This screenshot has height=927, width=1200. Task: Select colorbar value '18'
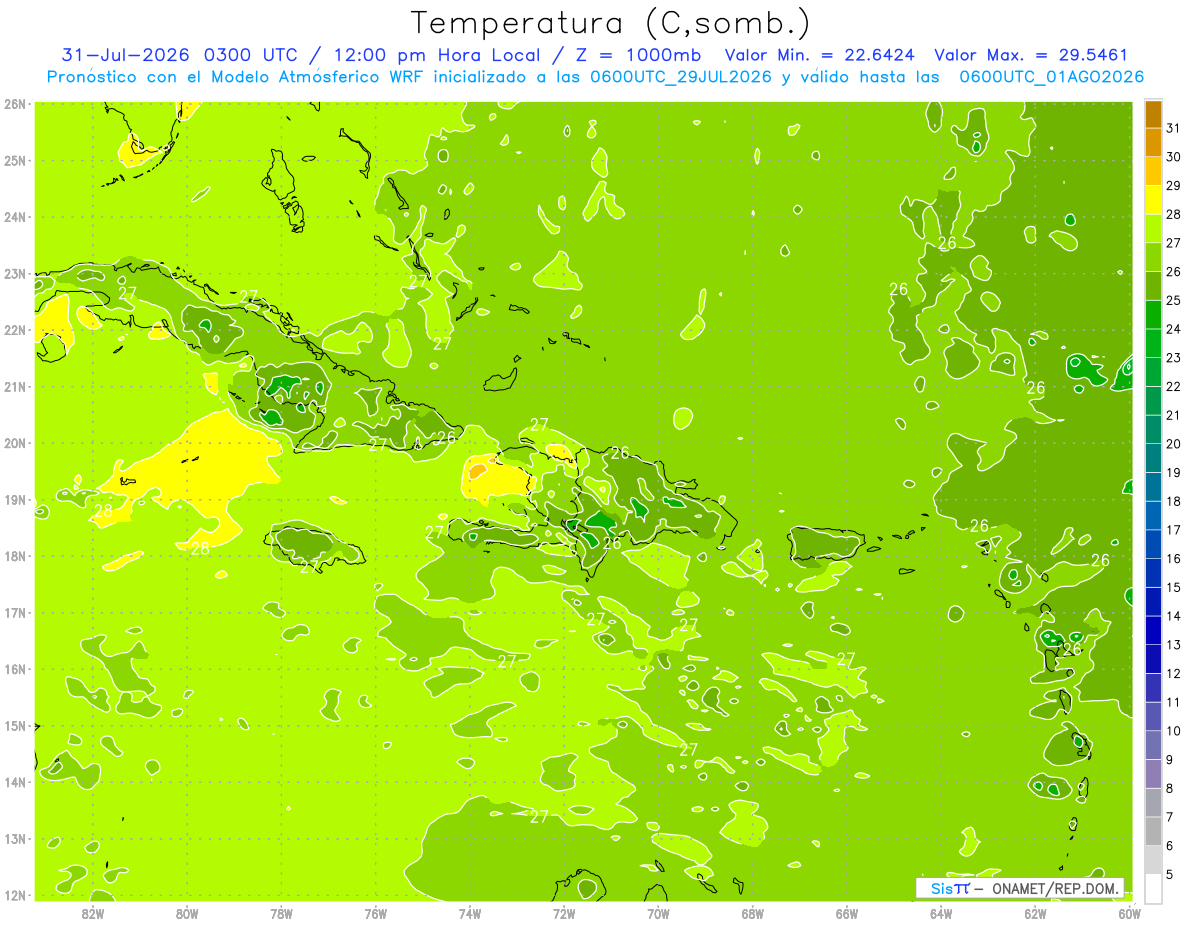[x=1174, y=501]
